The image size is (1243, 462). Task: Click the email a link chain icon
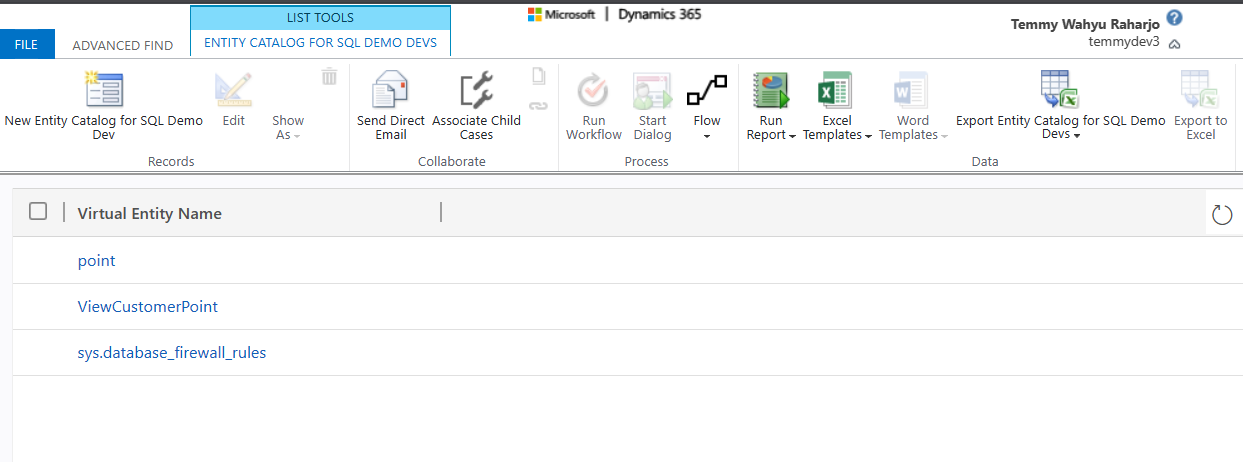coord(539,104)
